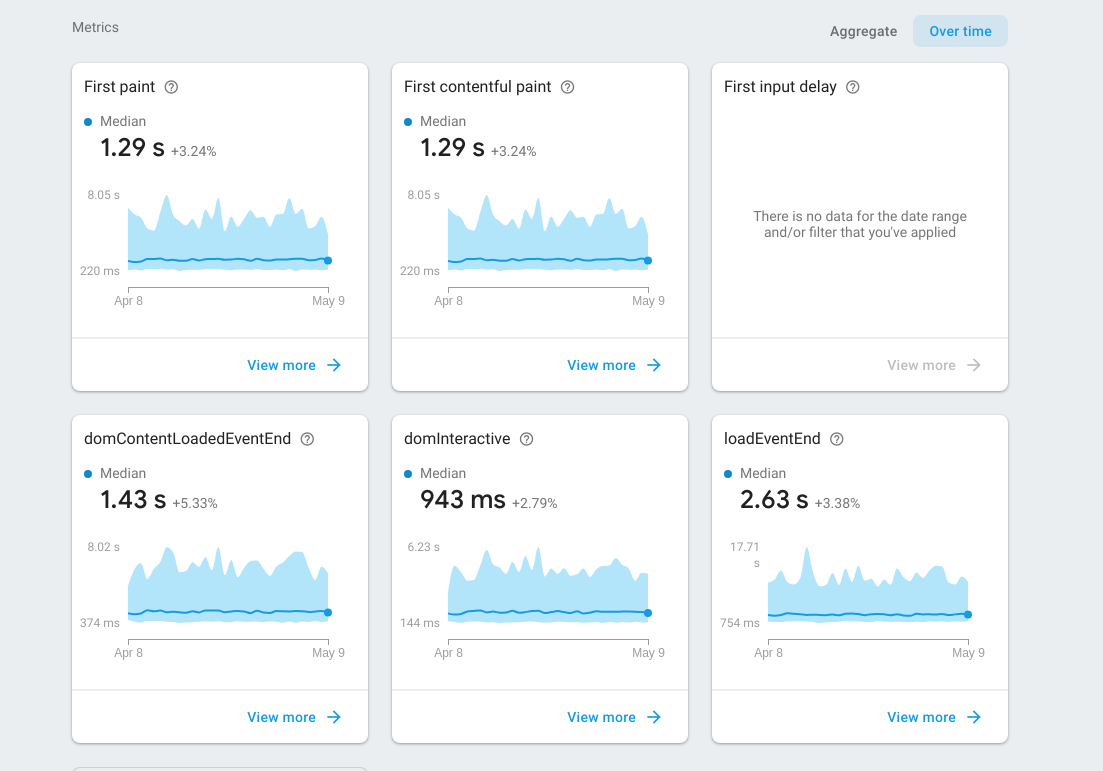Click the loadEventEnd help icon
Screen dimensions: 1103x771
coord(835,439)
